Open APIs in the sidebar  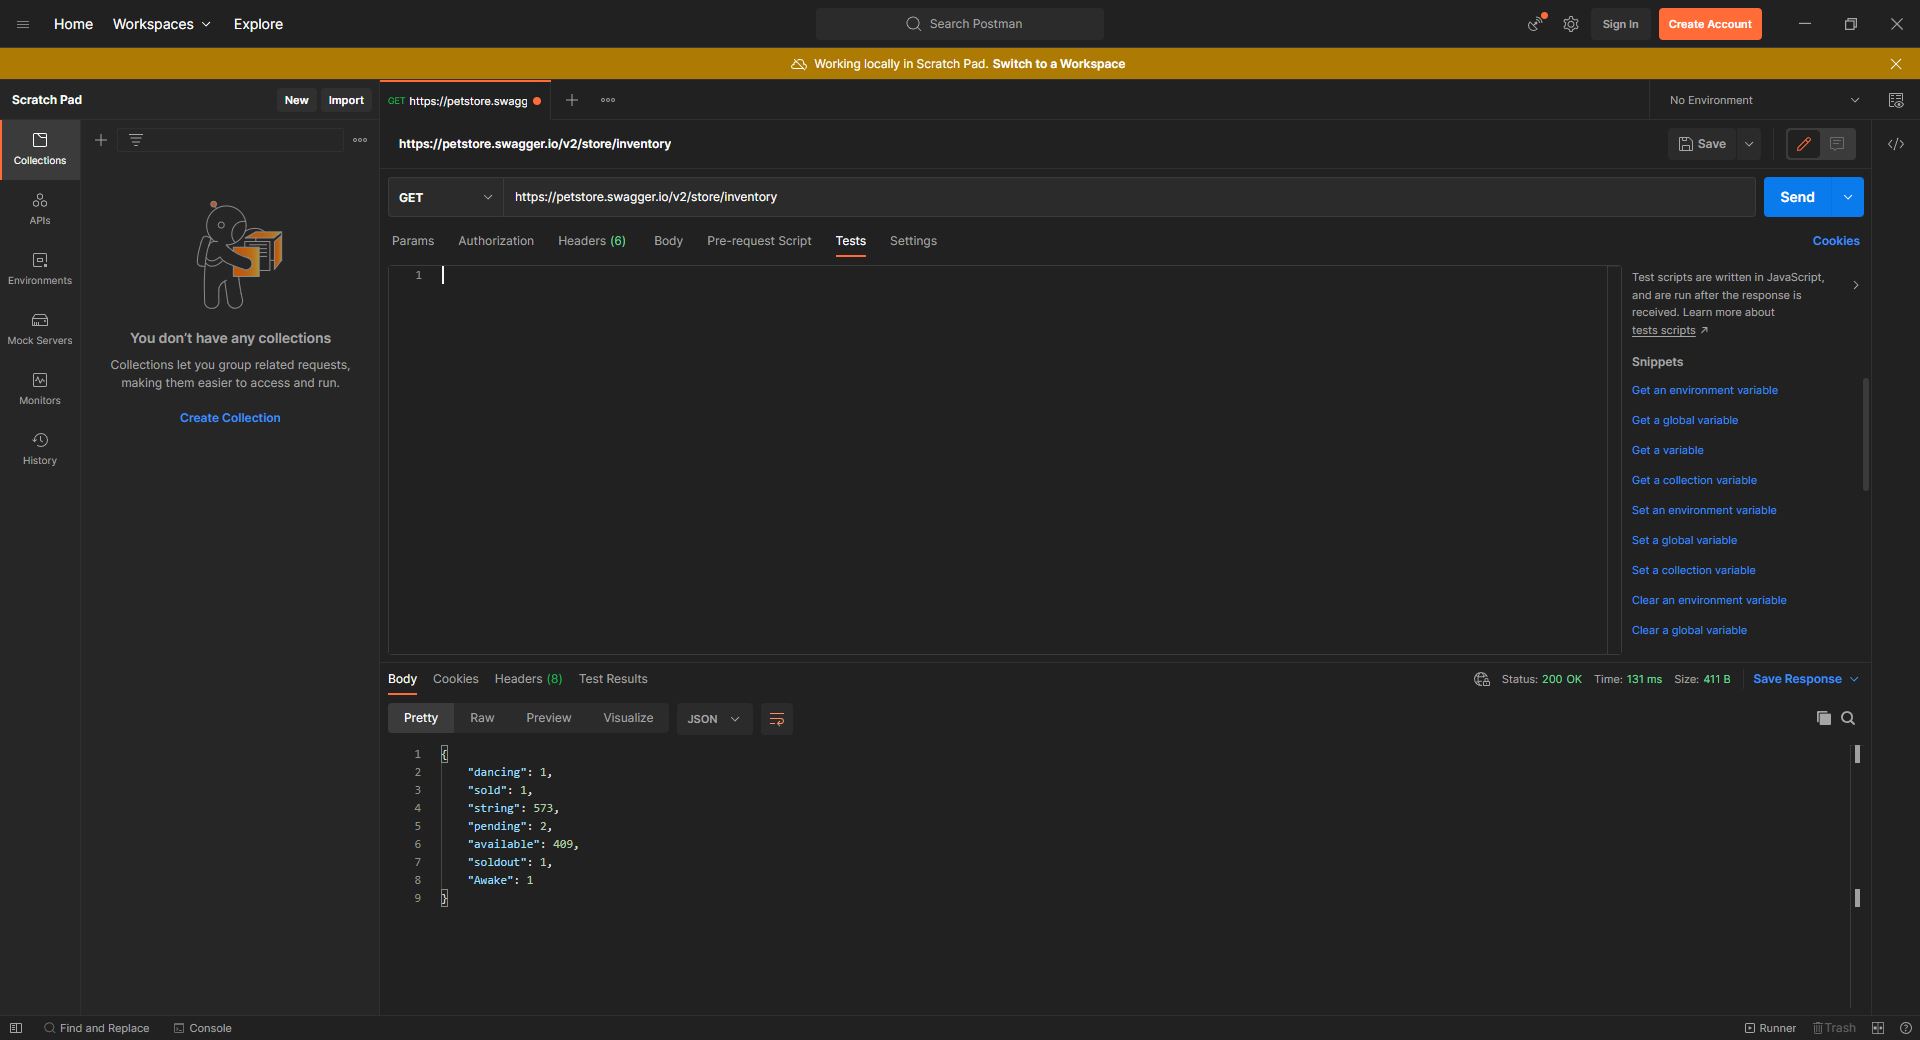pos(40,209)
